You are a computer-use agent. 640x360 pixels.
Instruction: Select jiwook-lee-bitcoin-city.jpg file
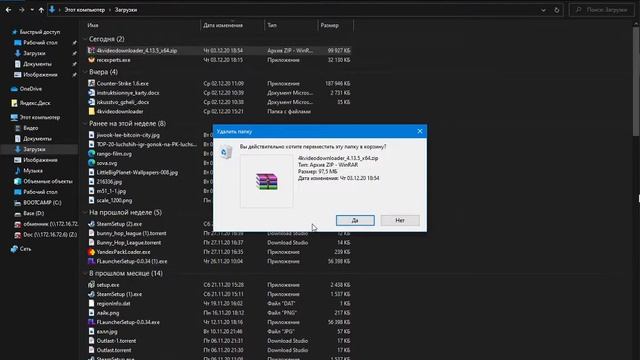point(128,135)
